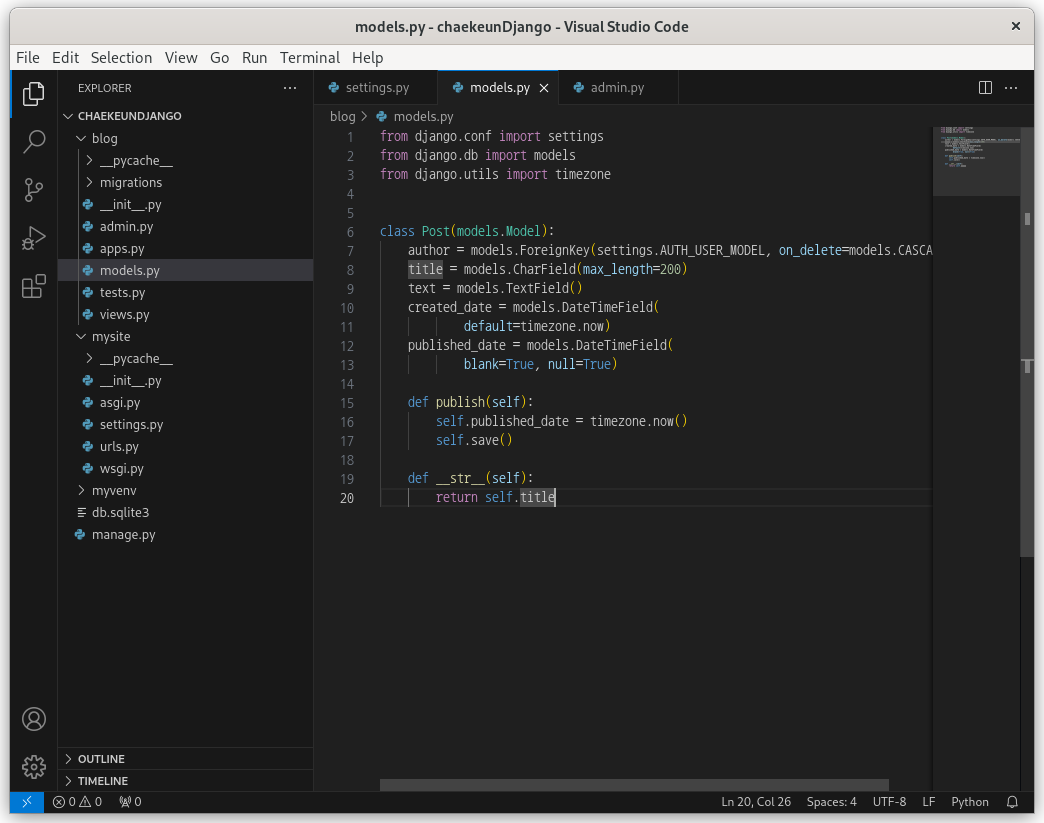This screenshot has height=823, width=1044.
Task: Click LF end of line selector
Action: click(x=929, y=802)
